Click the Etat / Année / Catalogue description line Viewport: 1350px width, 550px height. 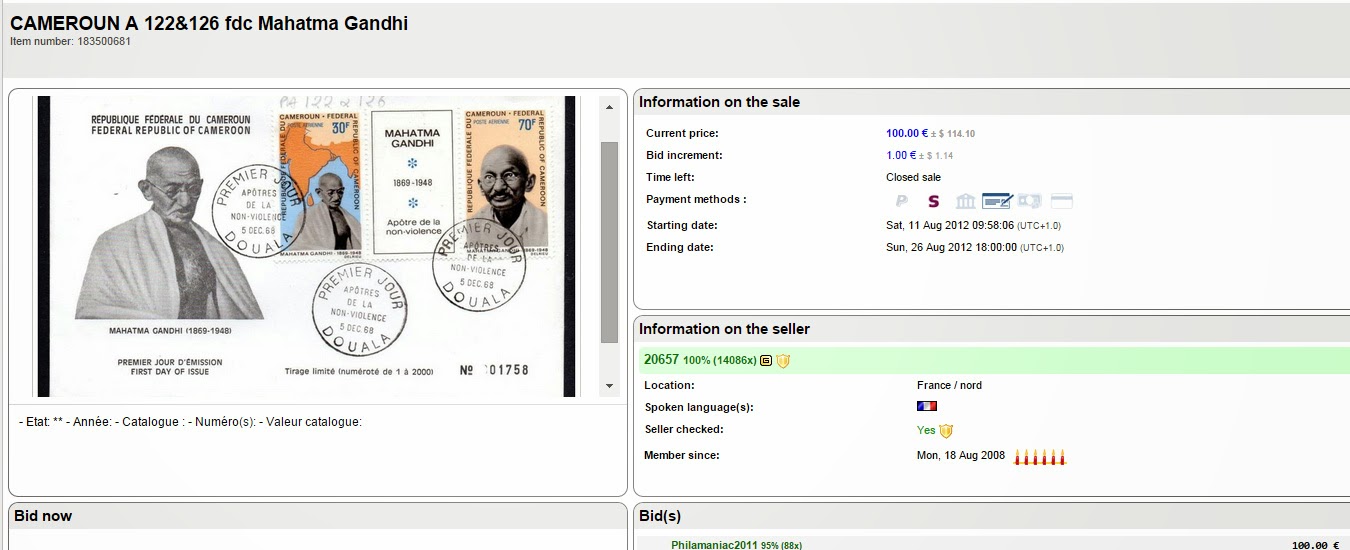(x=190, y=422)
